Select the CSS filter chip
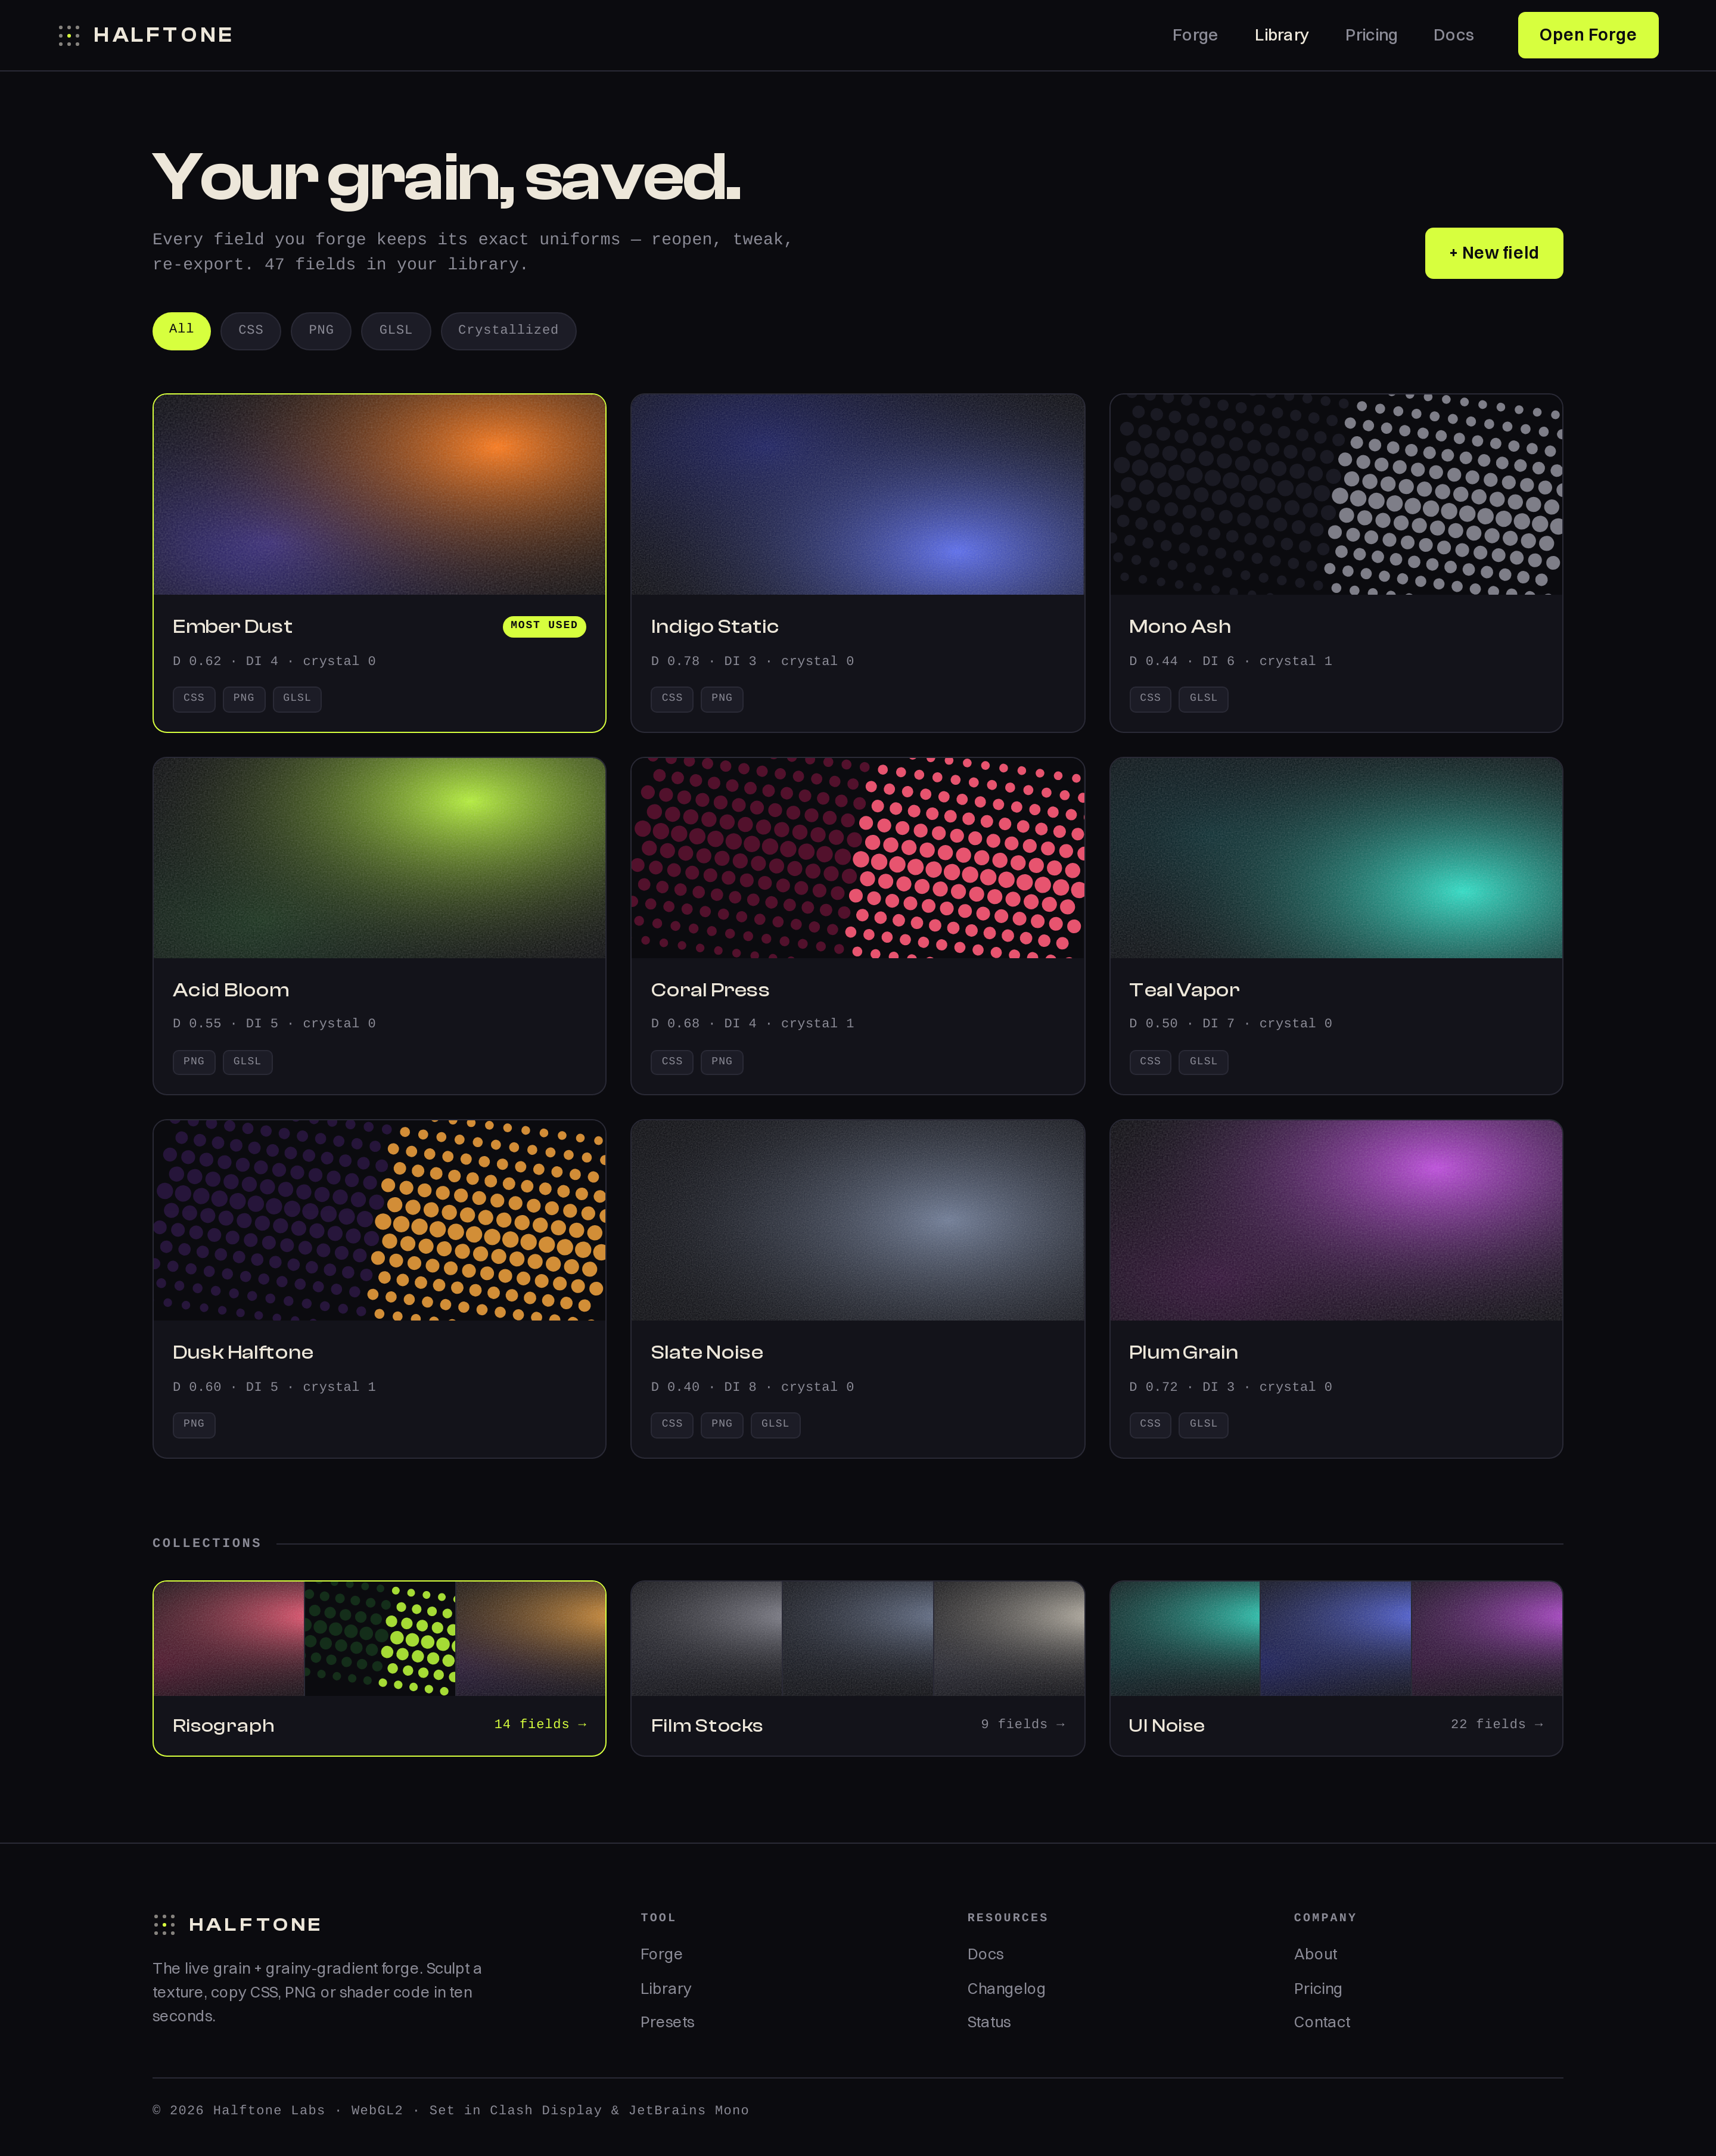The width and height of the screenshot is (1716, 2156). (251, 331)
